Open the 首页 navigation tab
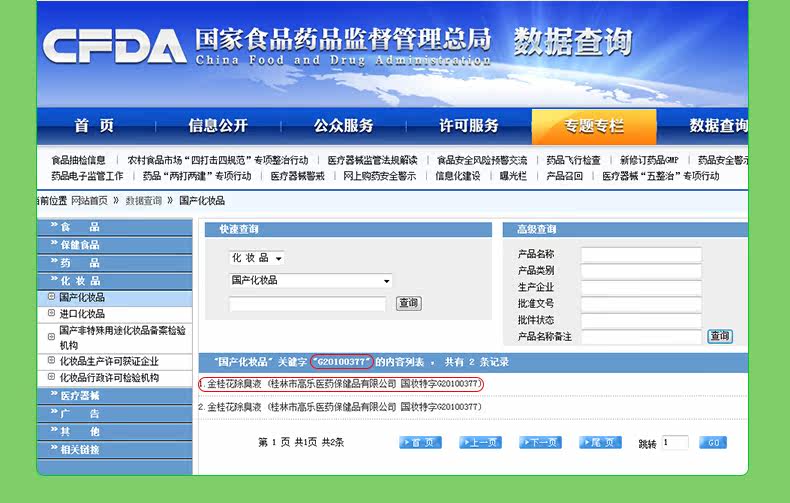Screen dimensions: 790x503 [95, 125]
